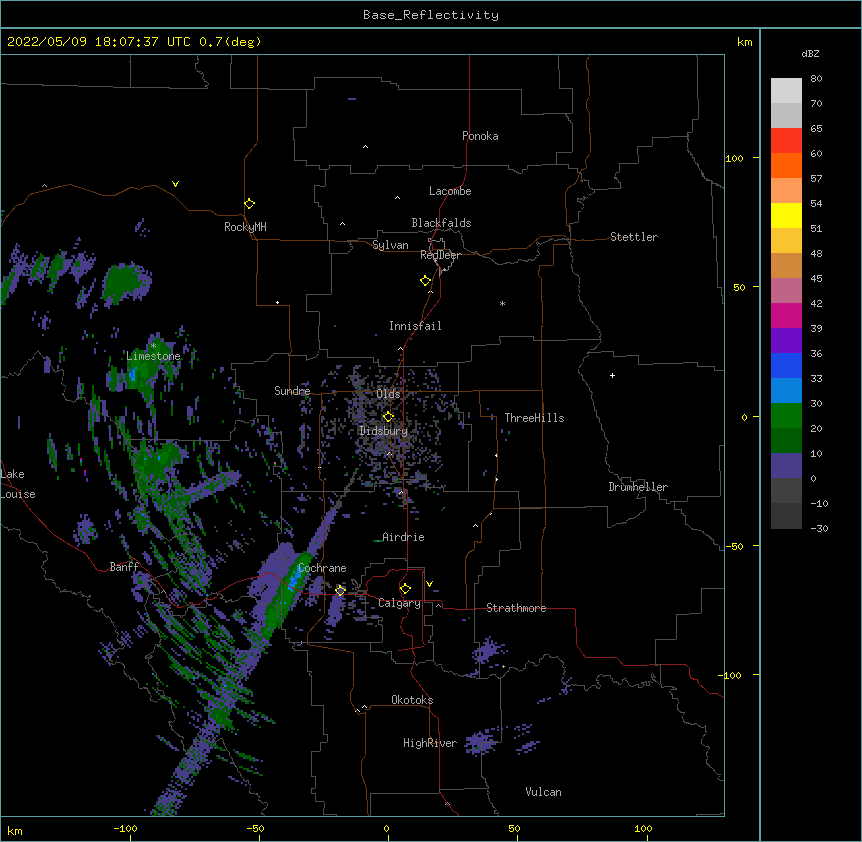The width and height of the screenshot is (862, 842).
Task: Select the yellow V marker northwest of RockyMH
Action: 175,184
